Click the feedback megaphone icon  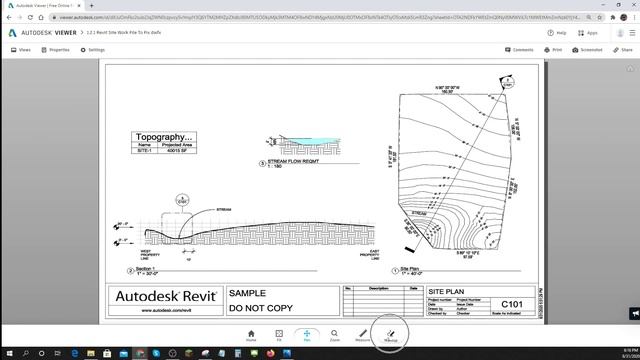pyautogui.click(x=635, y=313)
